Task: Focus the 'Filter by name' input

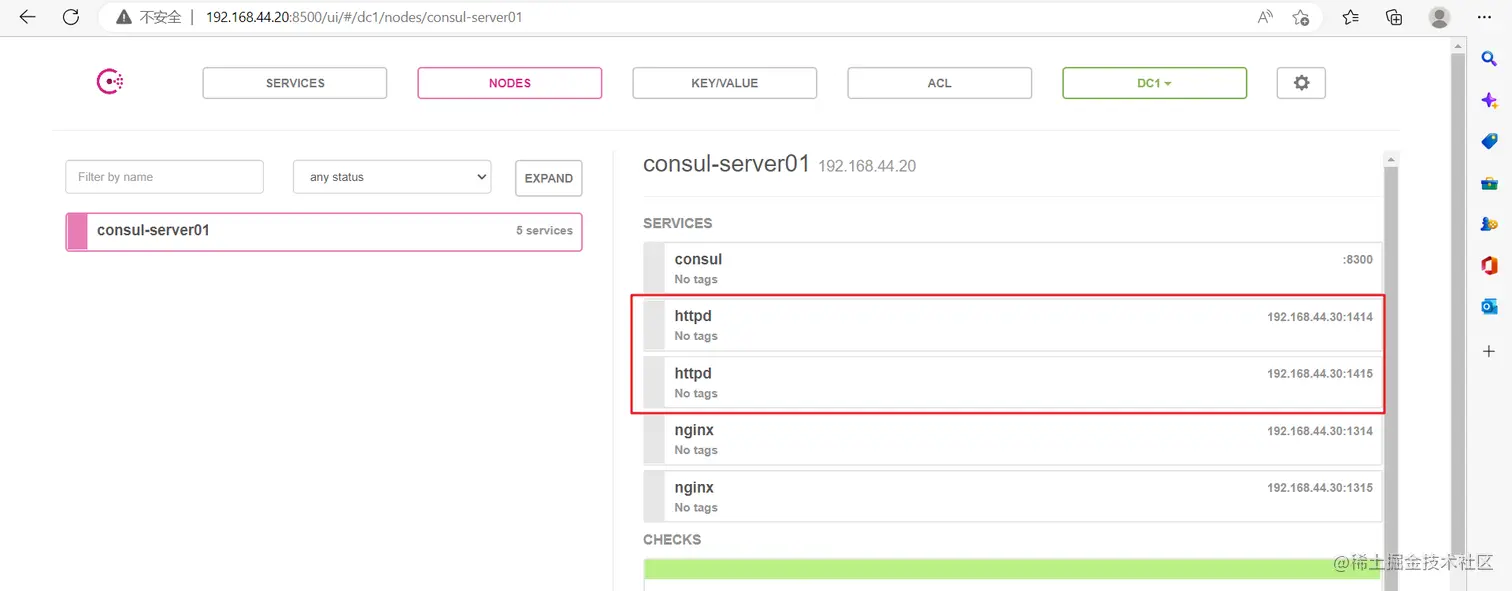Action: tap(164, 177)
